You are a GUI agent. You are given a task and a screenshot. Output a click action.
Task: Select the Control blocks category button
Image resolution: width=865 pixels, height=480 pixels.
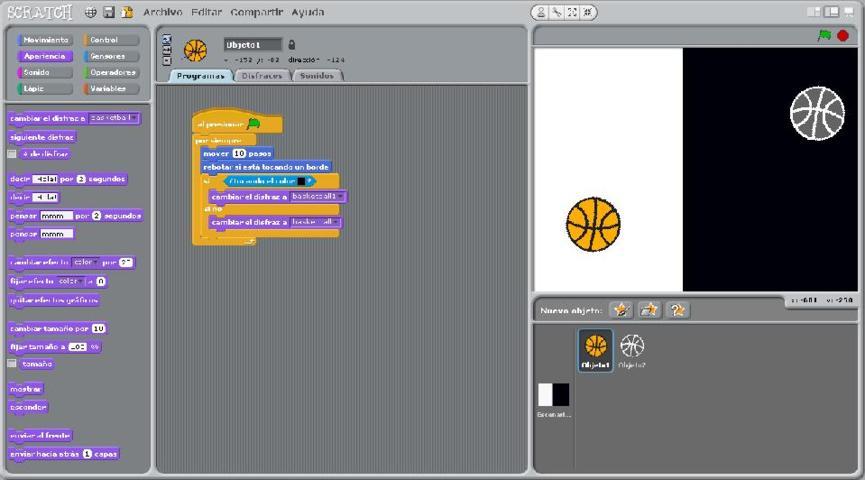tap(110, 40)
